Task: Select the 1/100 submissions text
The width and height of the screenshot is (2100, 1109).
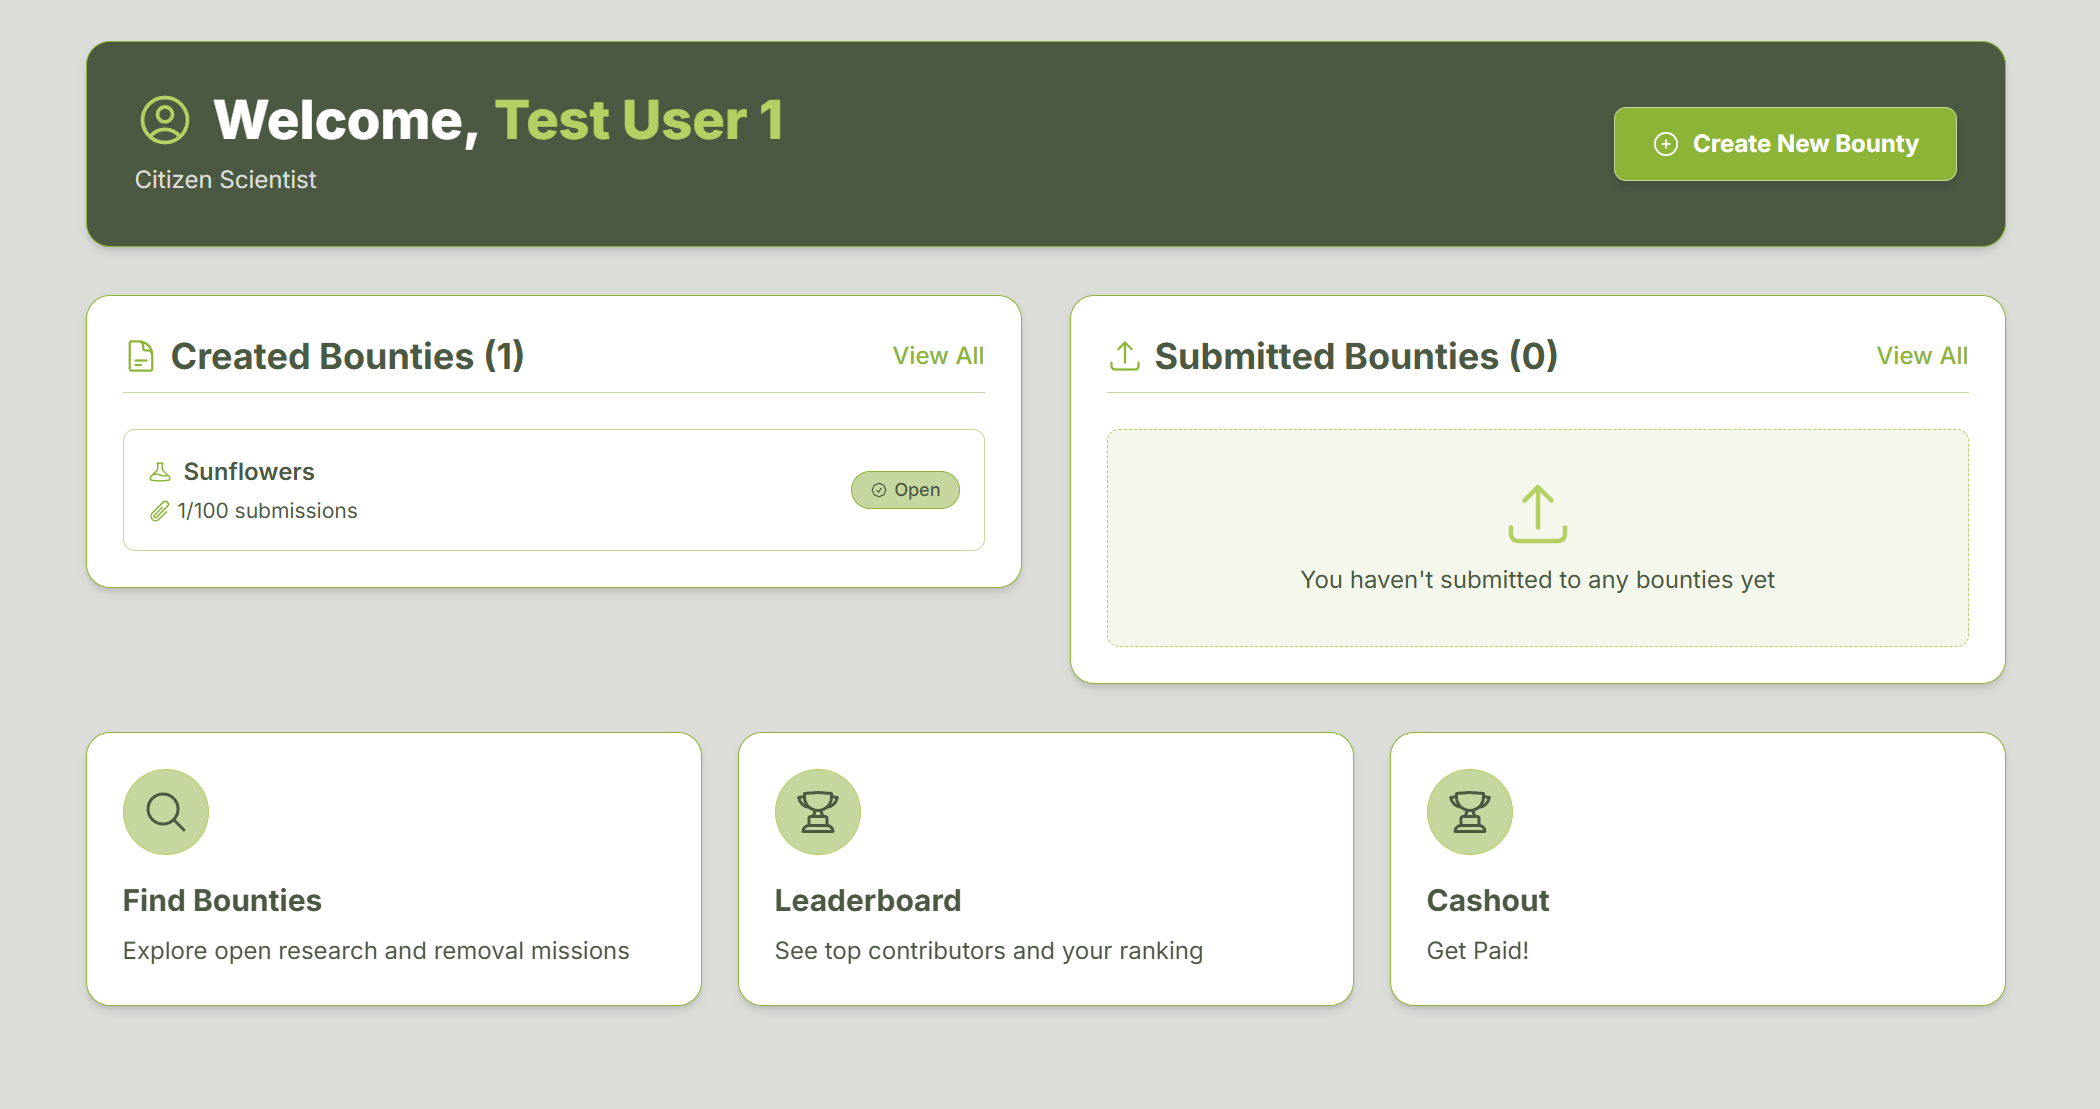Action: click(x=267, y=511)
